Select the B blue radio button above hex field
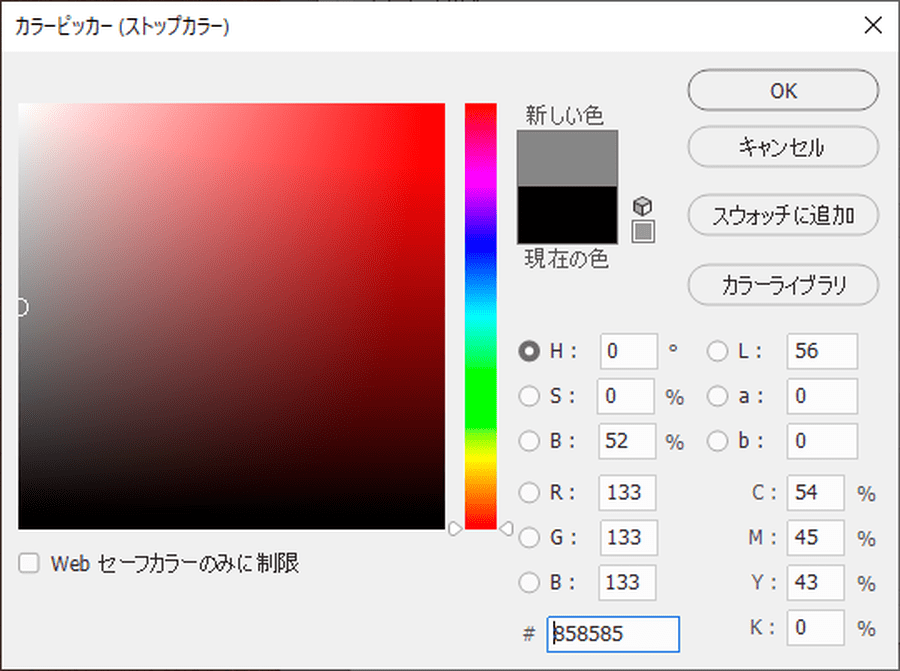The image size is (900, 671). pyautogui.click(x=529, y=582)
